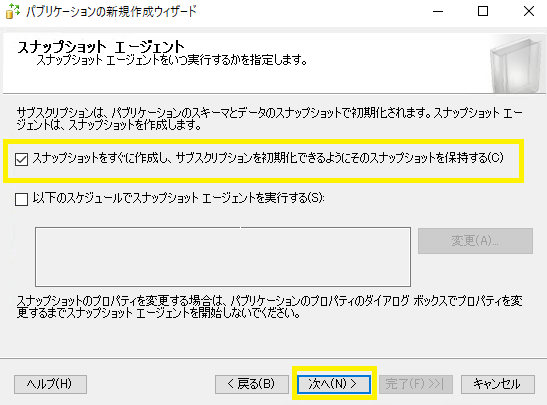Minimize the publication wizard window
The image size is (547, 405).
pos(438,12)
